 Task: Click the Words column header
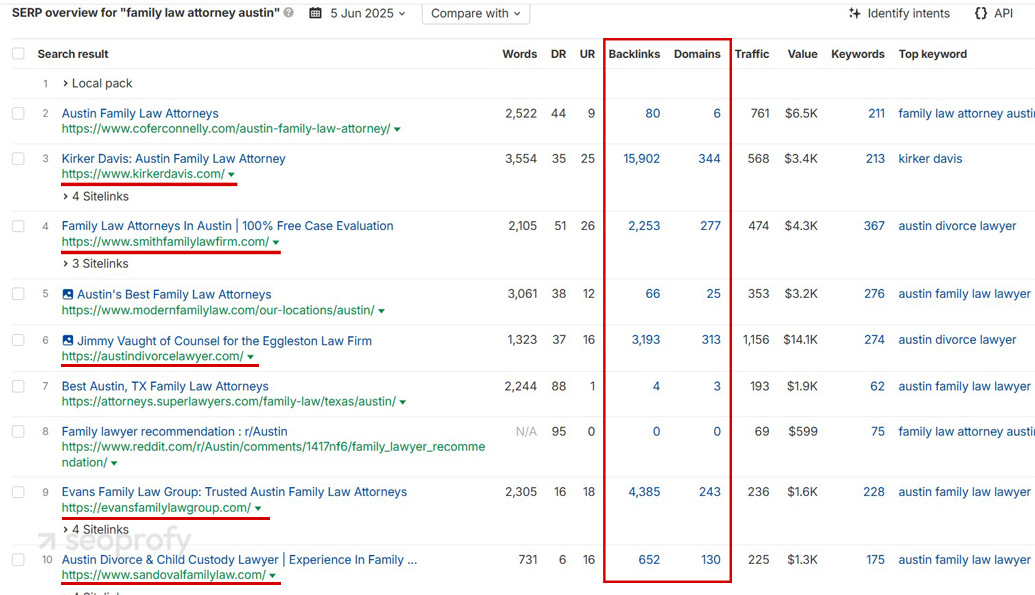click(x=519, y=54)
